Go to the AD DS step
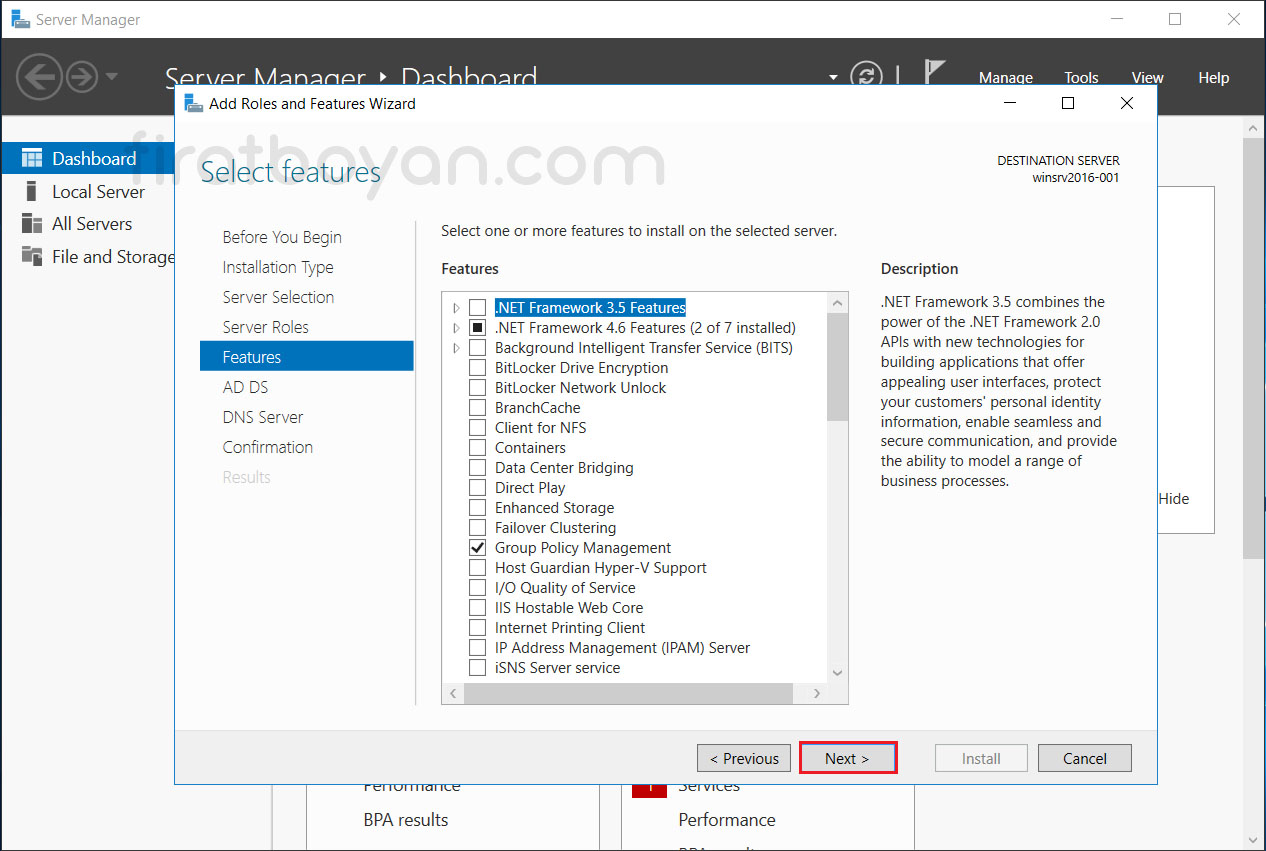 [245, 387]
